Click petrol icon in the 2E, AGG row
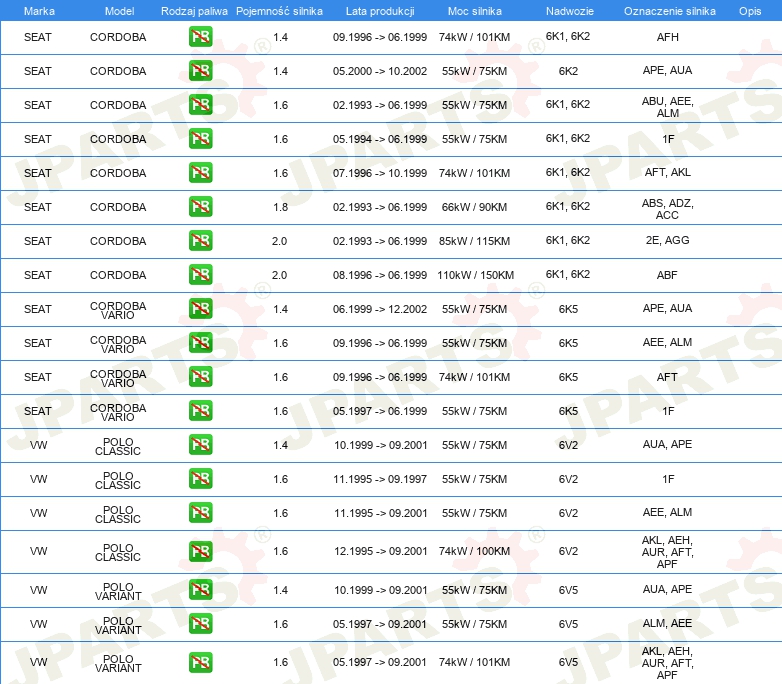Screen dimensions: 782x684 pyautogui.click(x=200, y=240)
